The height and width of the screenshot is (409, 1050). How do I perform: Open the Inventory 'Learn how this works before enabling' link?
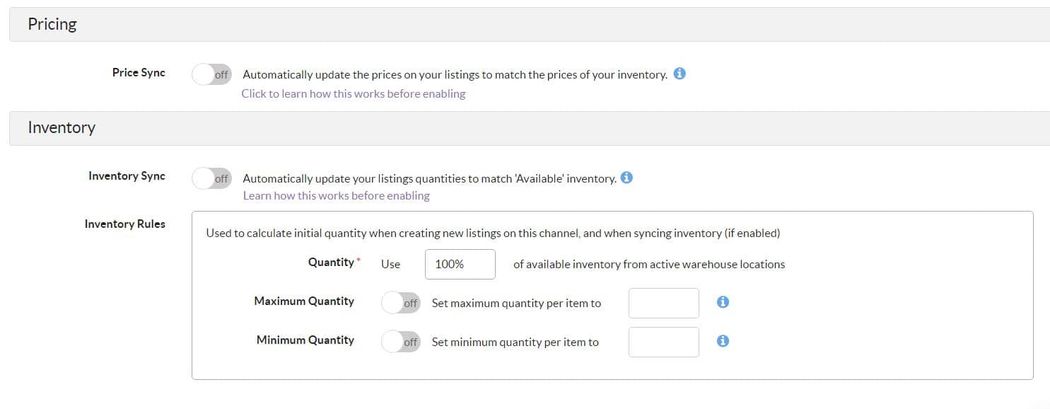coord(336,196)
